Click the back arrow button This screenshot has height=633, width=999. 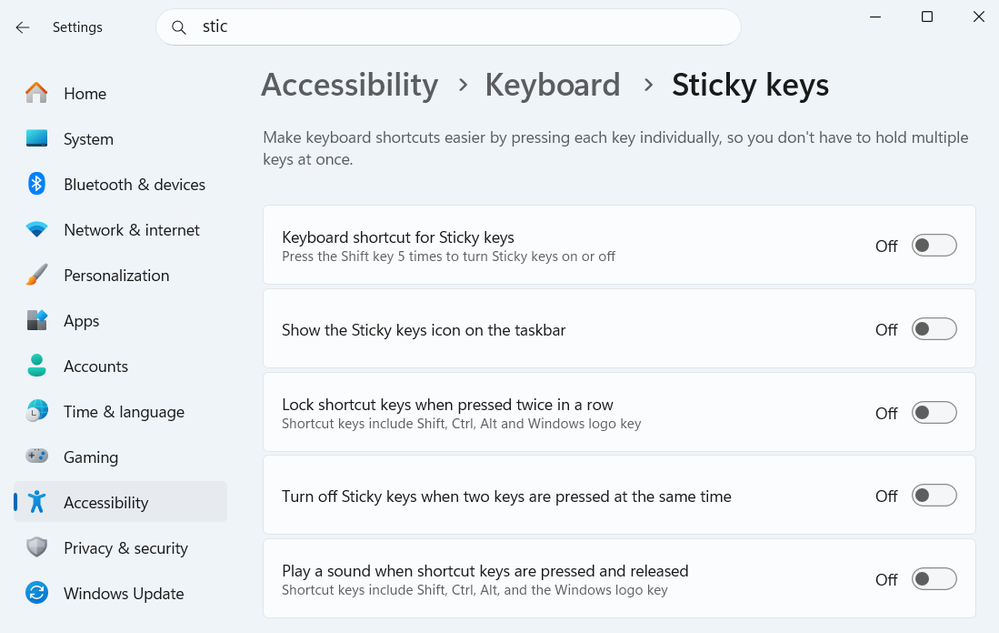[x=23, y=27]
